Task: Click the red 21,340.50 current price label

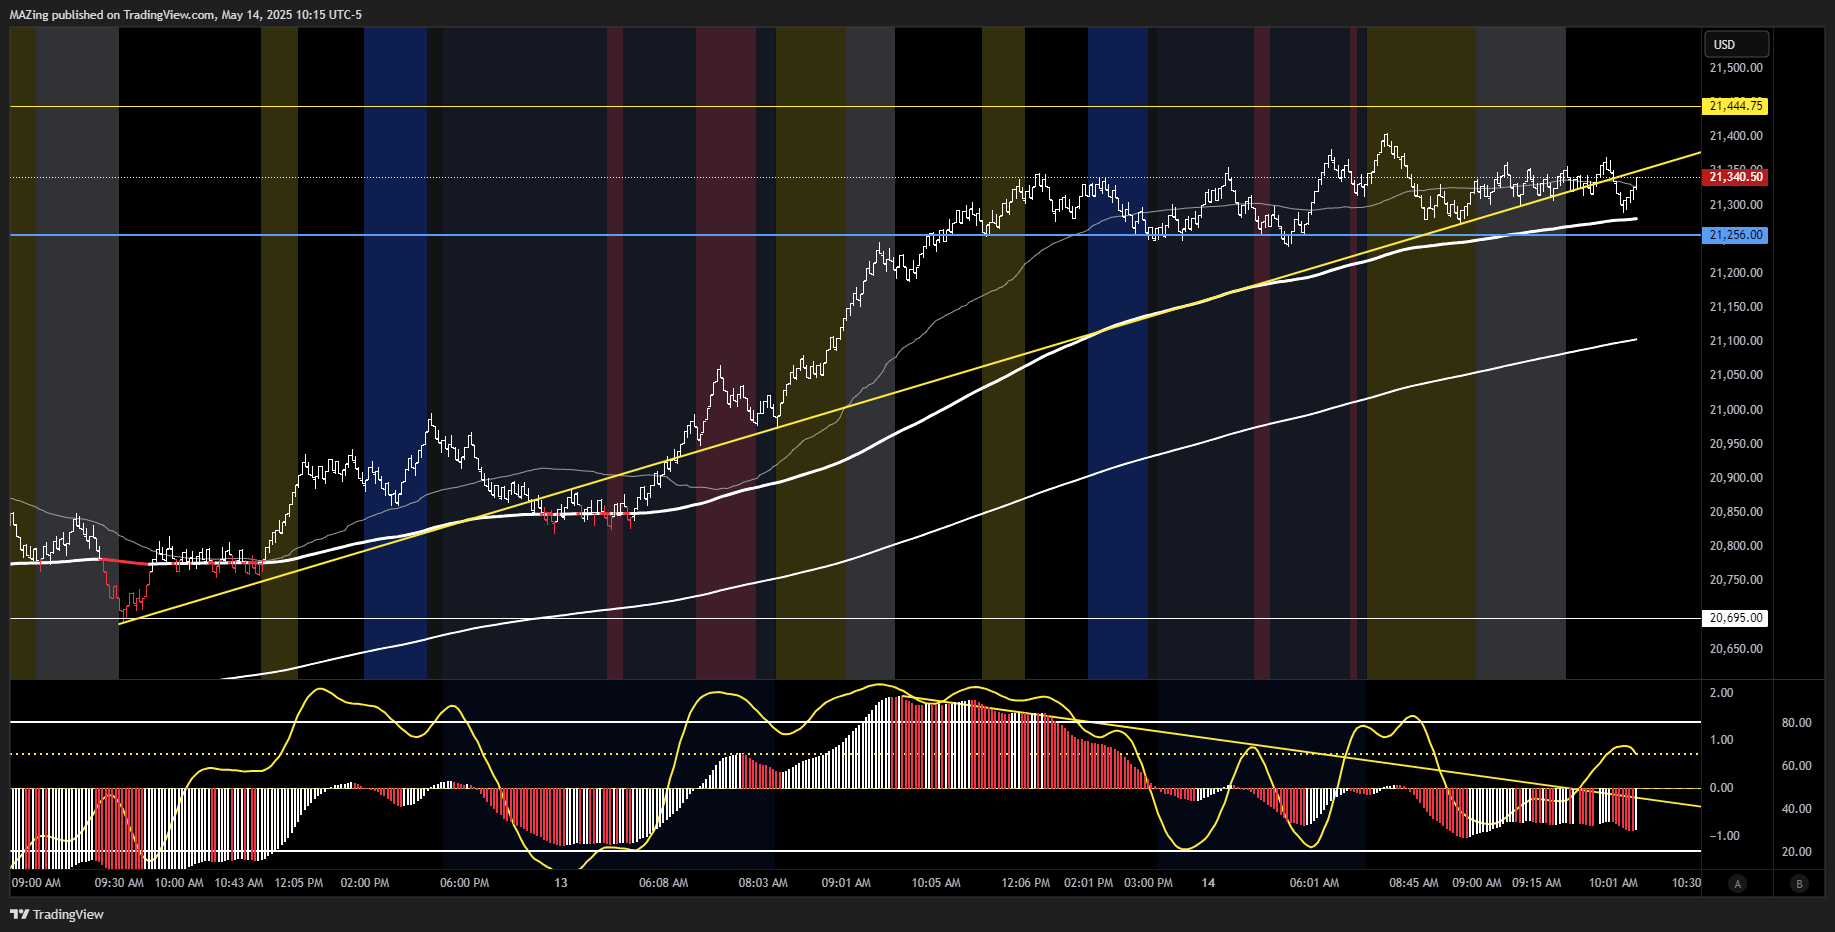Action: click(1735, 177)
